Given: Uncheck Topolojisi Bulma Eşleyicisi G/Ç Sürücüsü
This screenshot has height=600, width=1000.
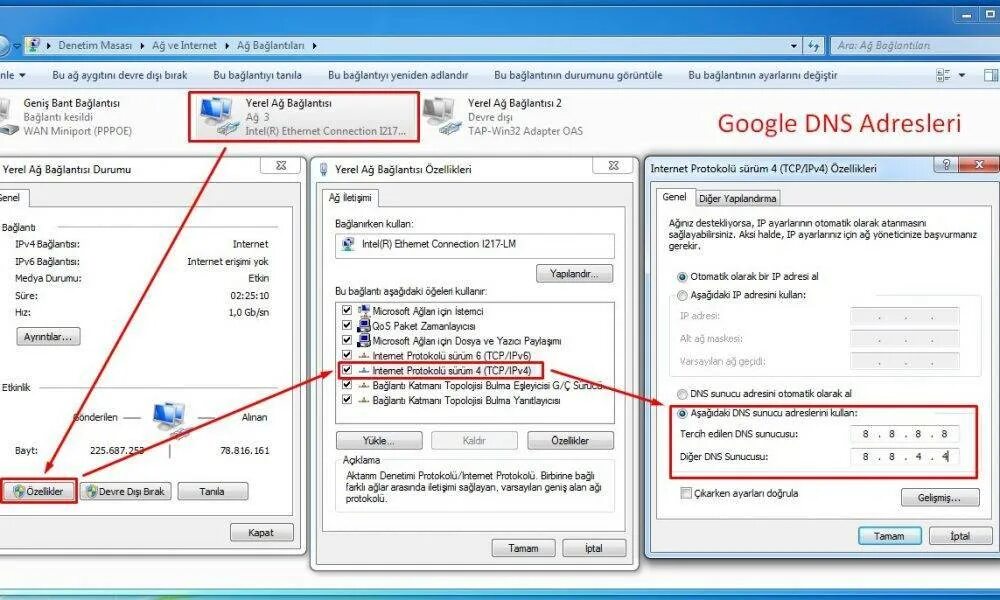Looking at the screenshot, I should [347, 385].
